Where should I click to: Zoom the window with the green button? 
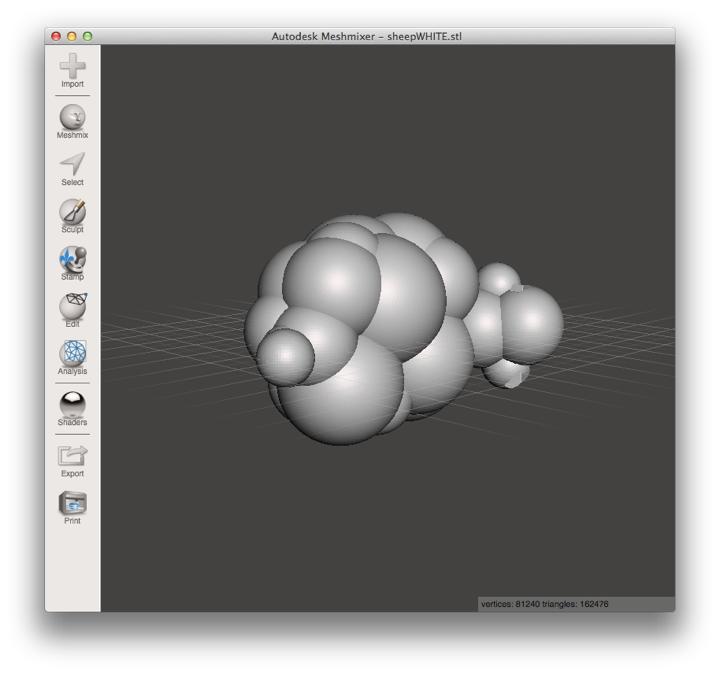[88, 36]
